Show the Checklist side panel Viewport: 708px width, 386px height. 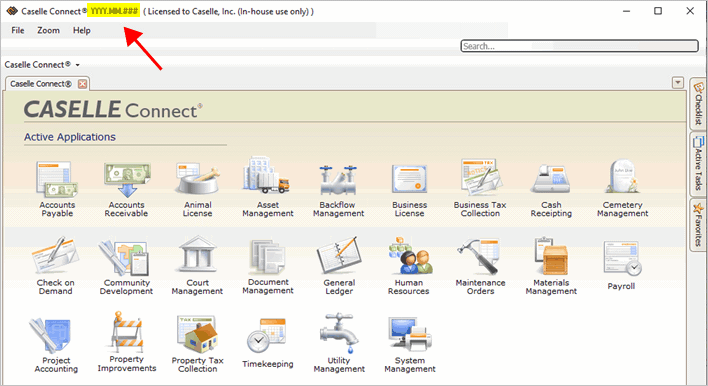click(698, 103)
